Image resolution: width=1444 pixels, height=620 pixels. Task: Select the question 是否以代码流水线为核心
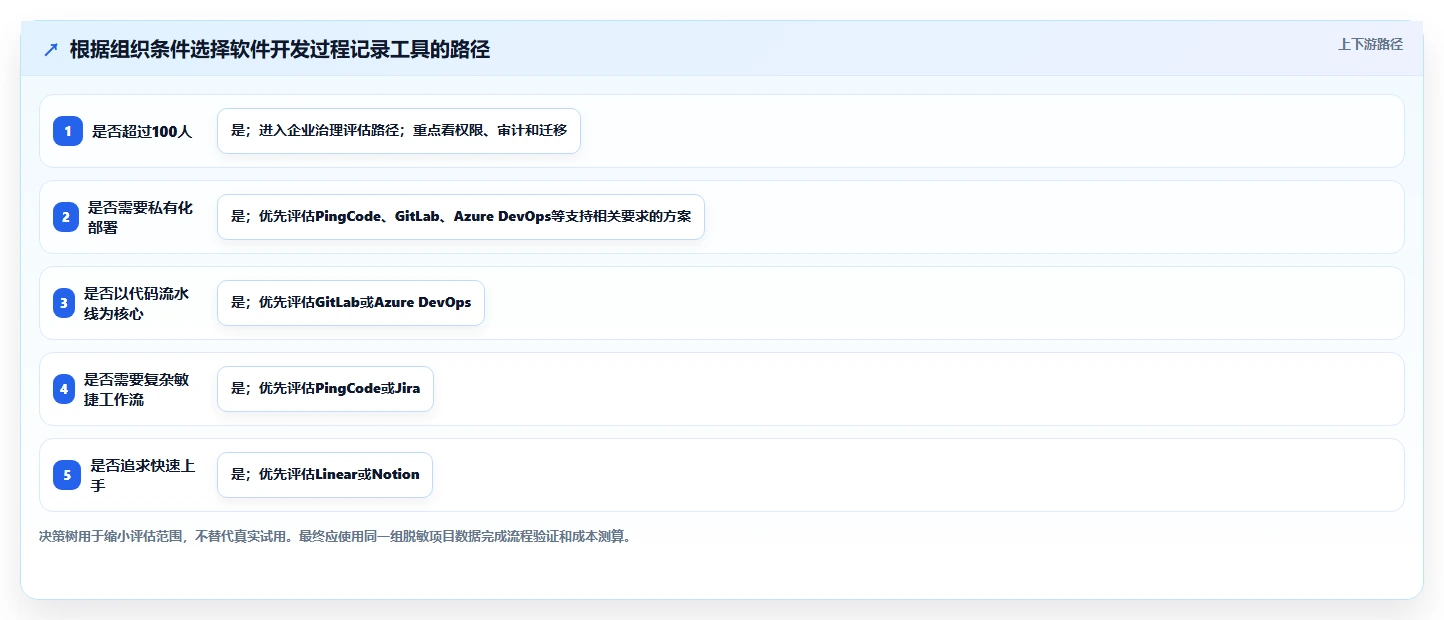click(x=136, y=303)
